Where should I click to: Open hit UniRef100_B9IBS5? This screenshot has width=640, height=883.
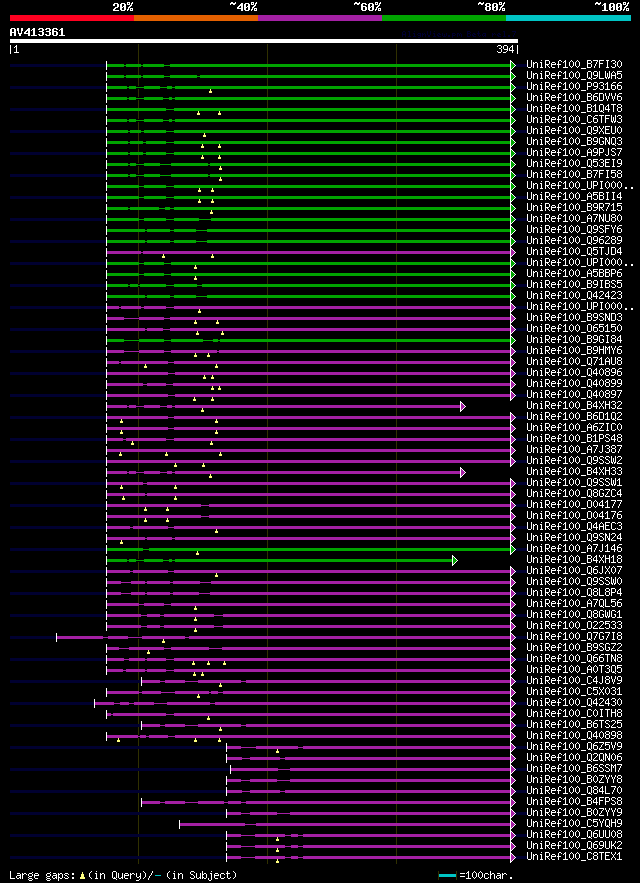[x=574, y=284]
